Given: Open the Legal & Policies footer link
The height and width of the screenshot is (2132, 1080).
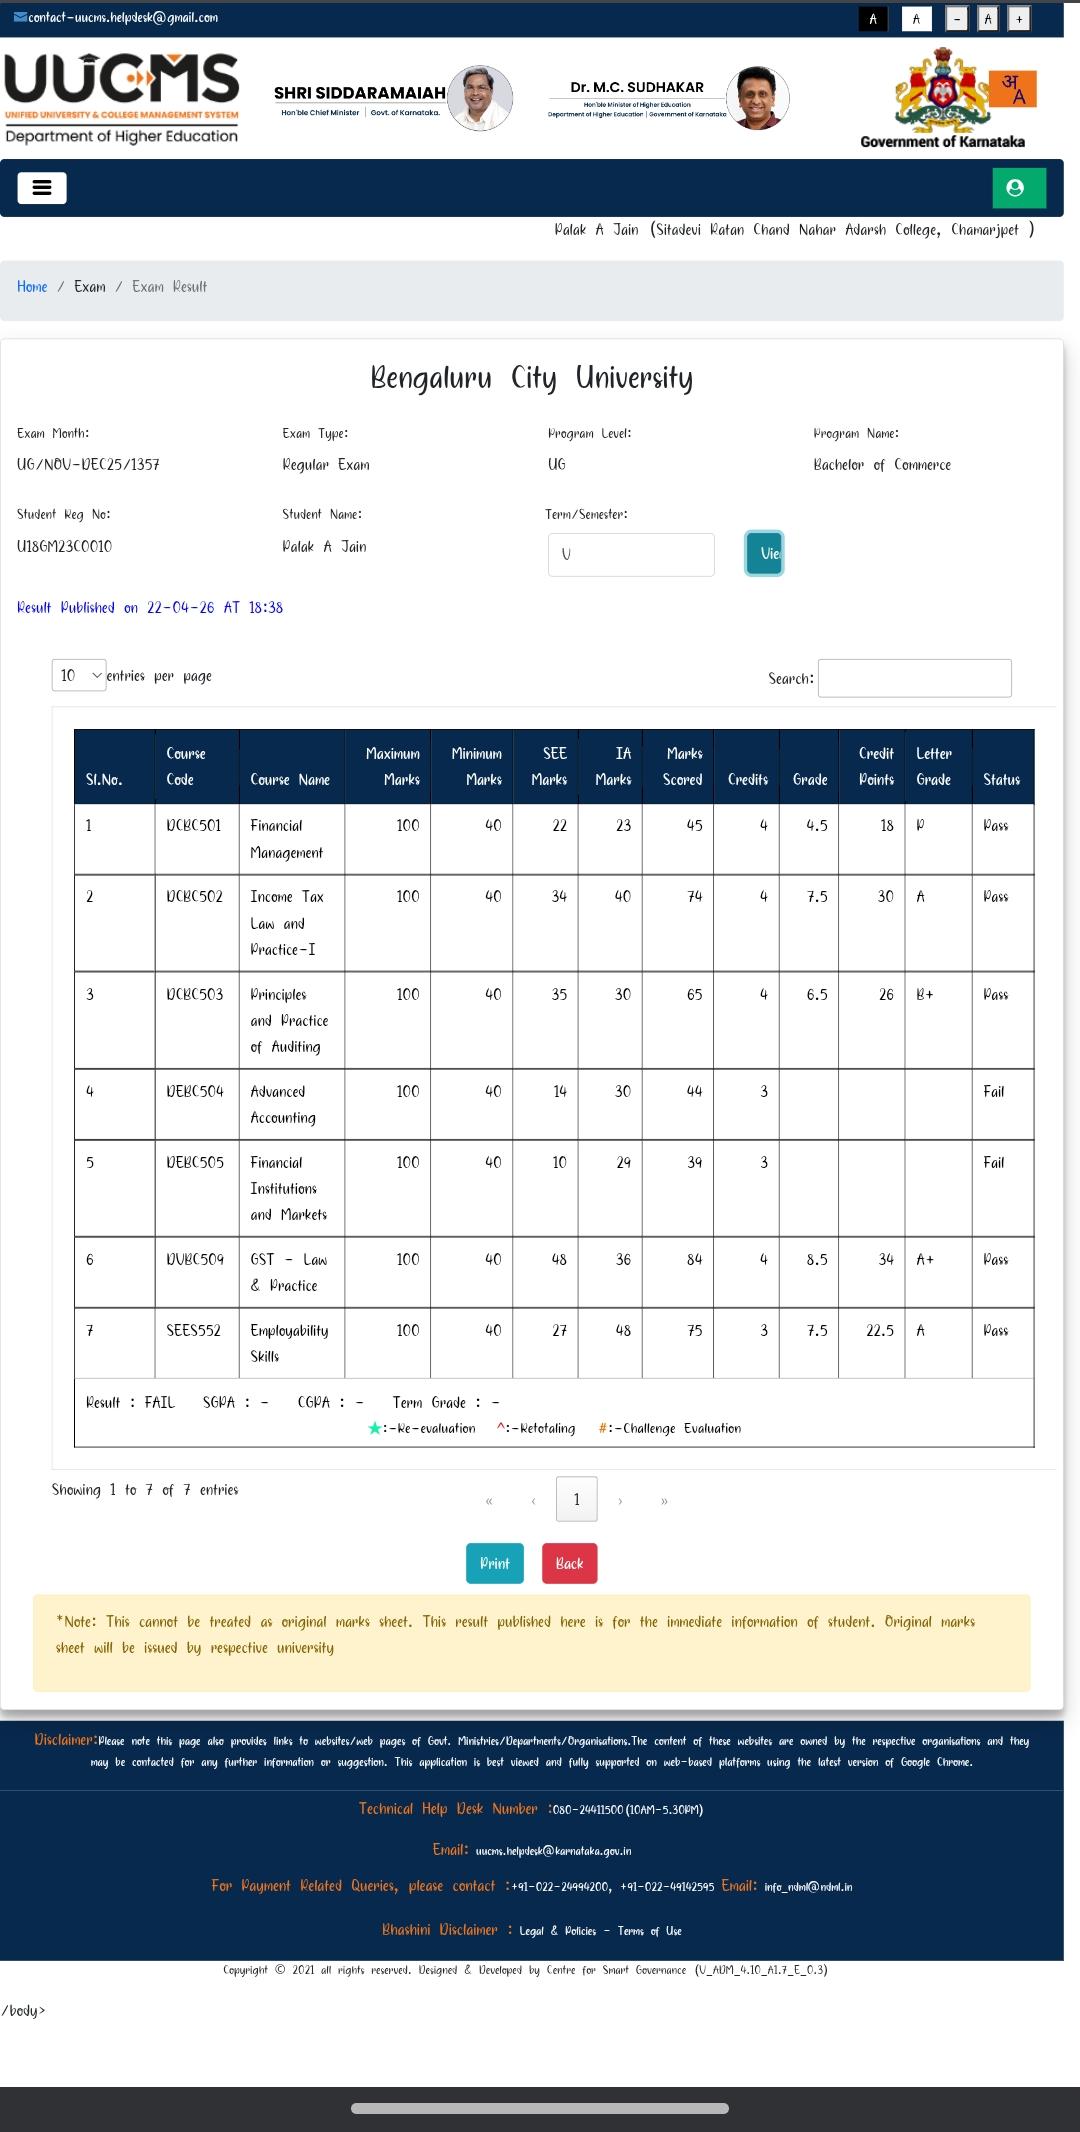Looking at the screenshot, I should tap(557, 1931).
